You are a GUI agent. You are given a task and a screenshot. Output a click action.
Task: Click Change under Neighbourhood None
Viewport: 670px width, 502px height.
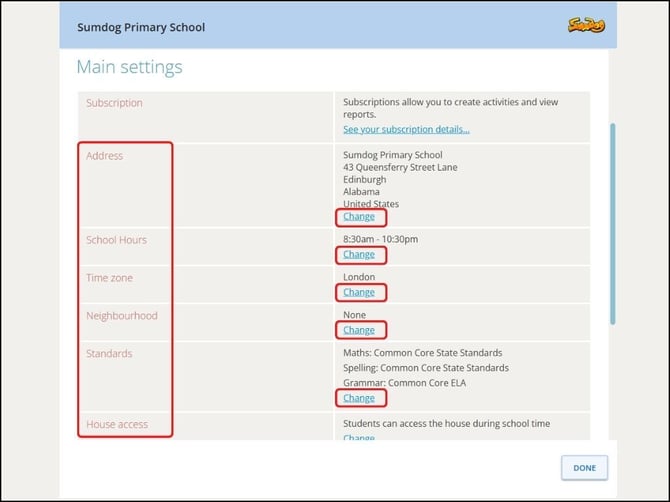359,330
